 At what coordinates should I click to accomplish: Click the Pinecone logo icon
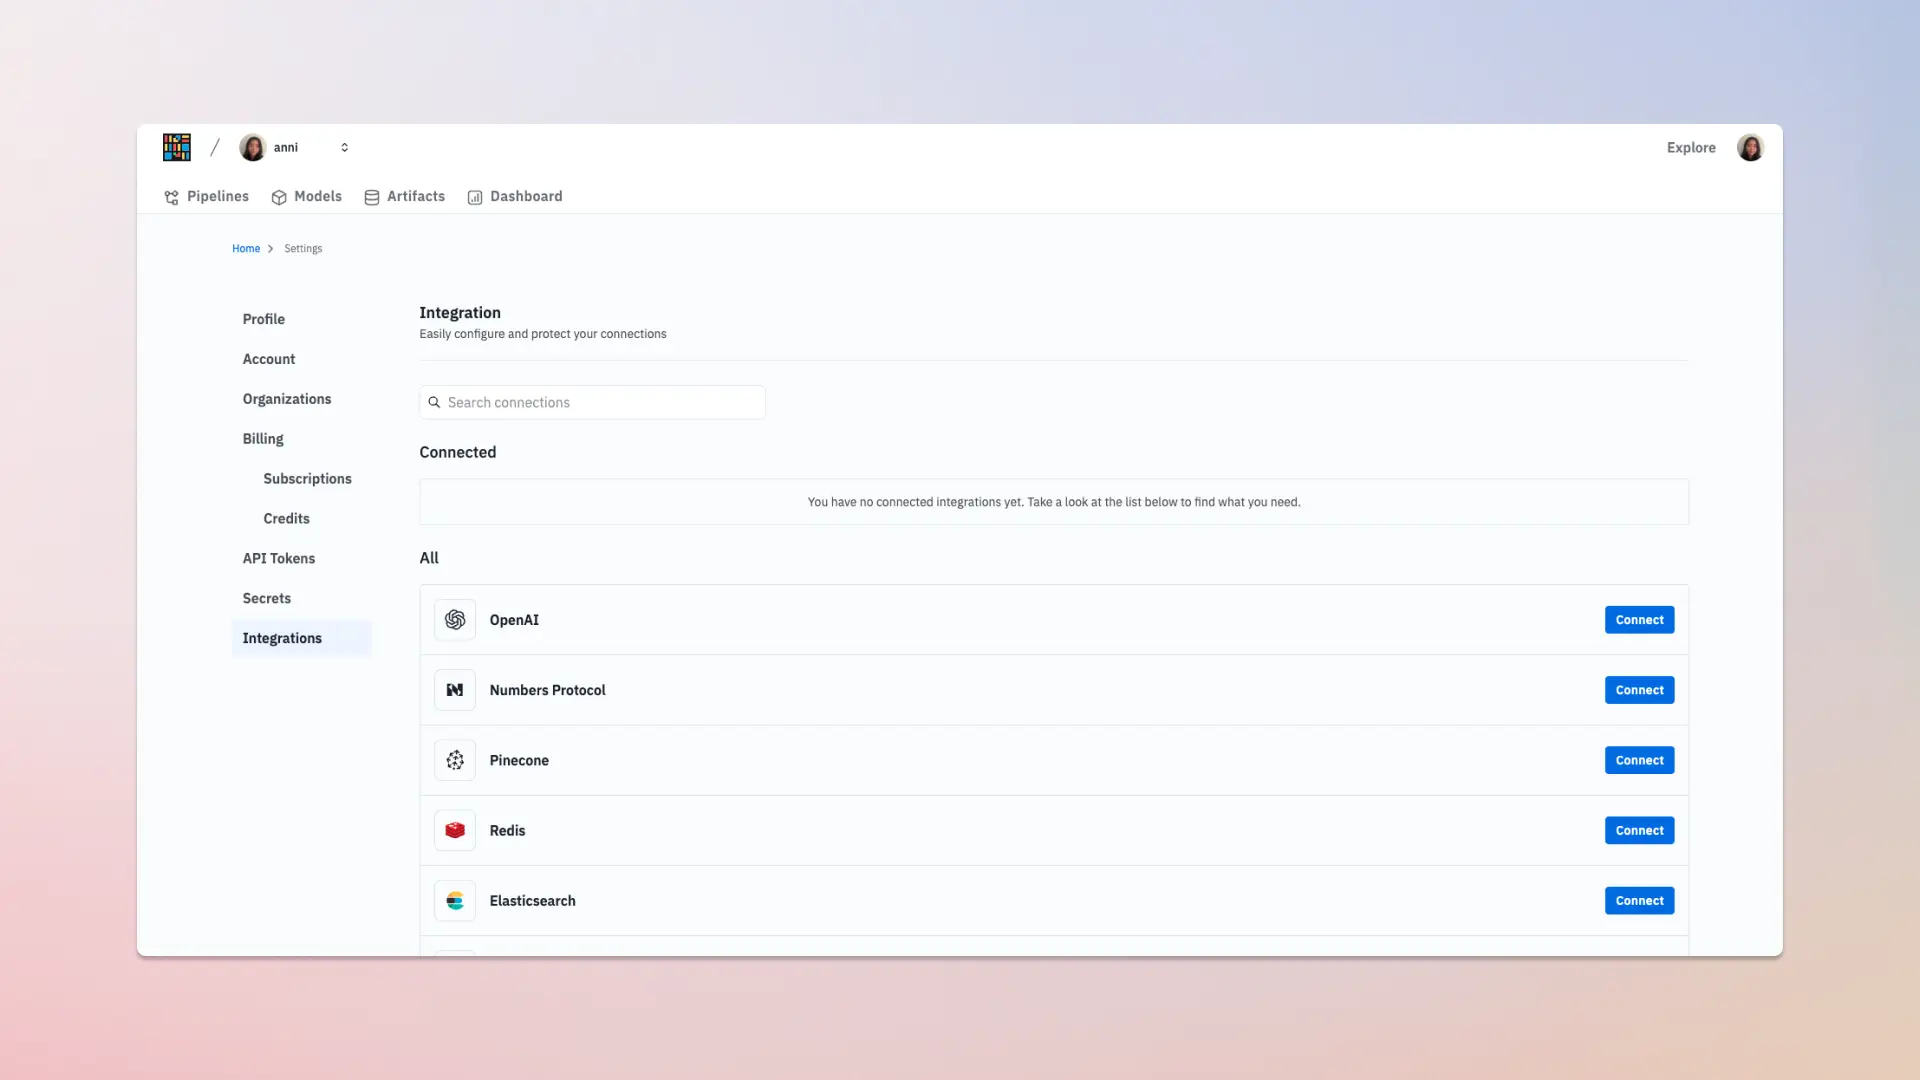tap(455, 760)
